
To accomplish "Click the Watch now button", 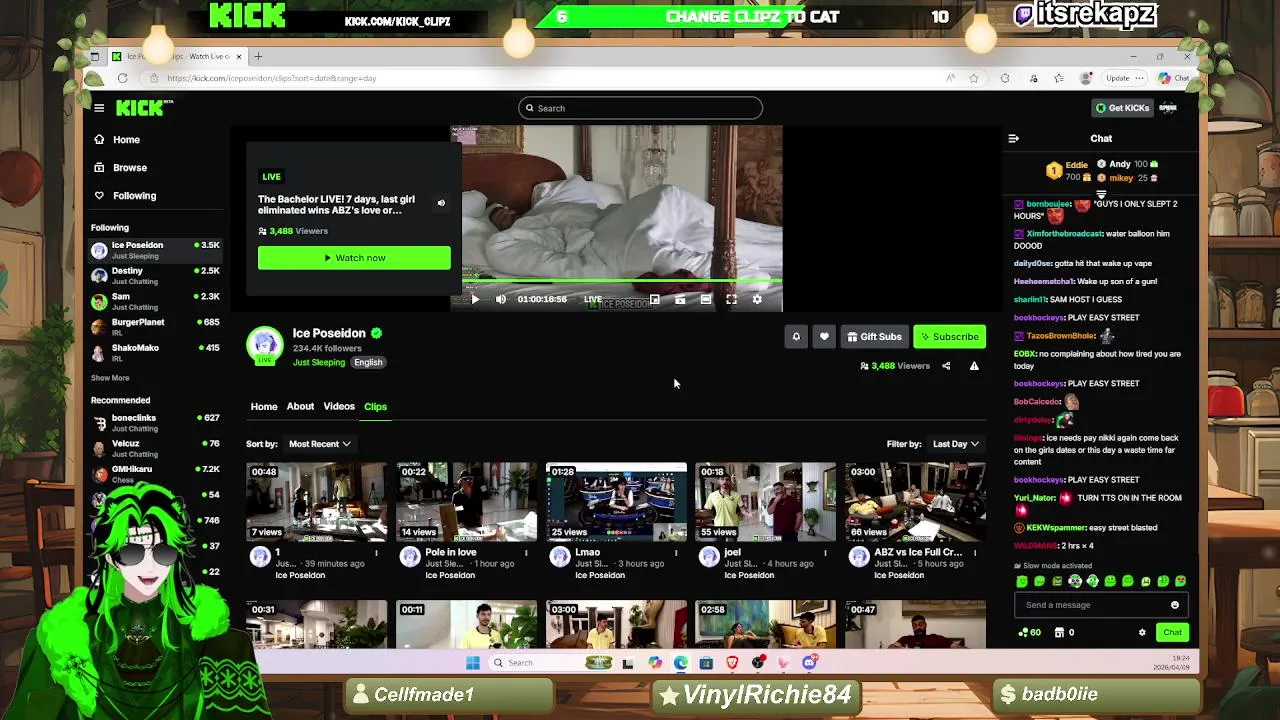I will click(354, 258).
